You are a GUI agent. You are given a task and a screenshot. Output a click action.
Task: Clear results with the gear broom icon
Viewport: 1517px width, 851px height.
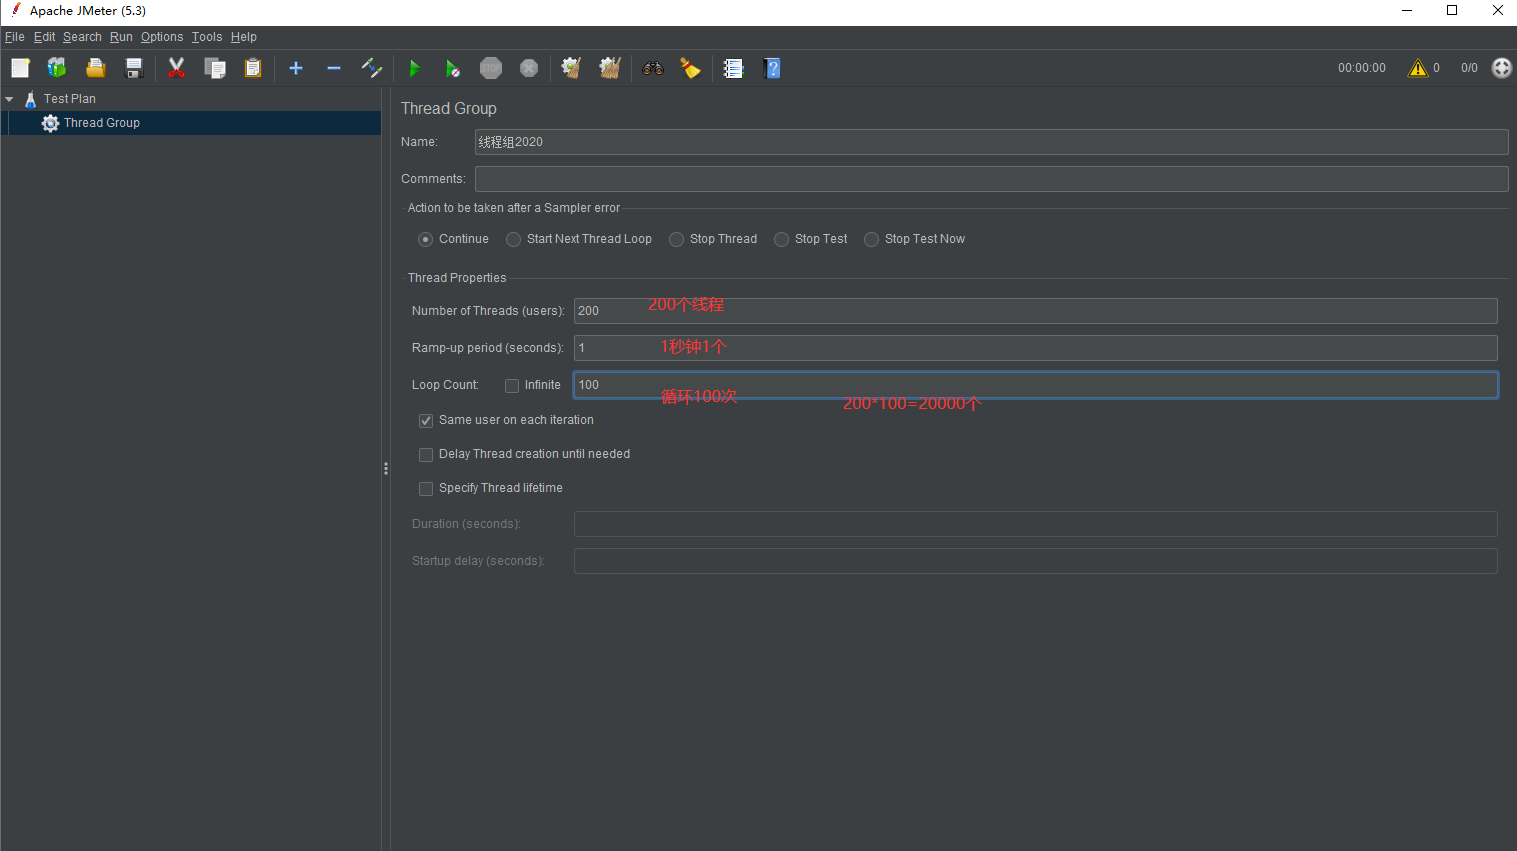(571, 68)
